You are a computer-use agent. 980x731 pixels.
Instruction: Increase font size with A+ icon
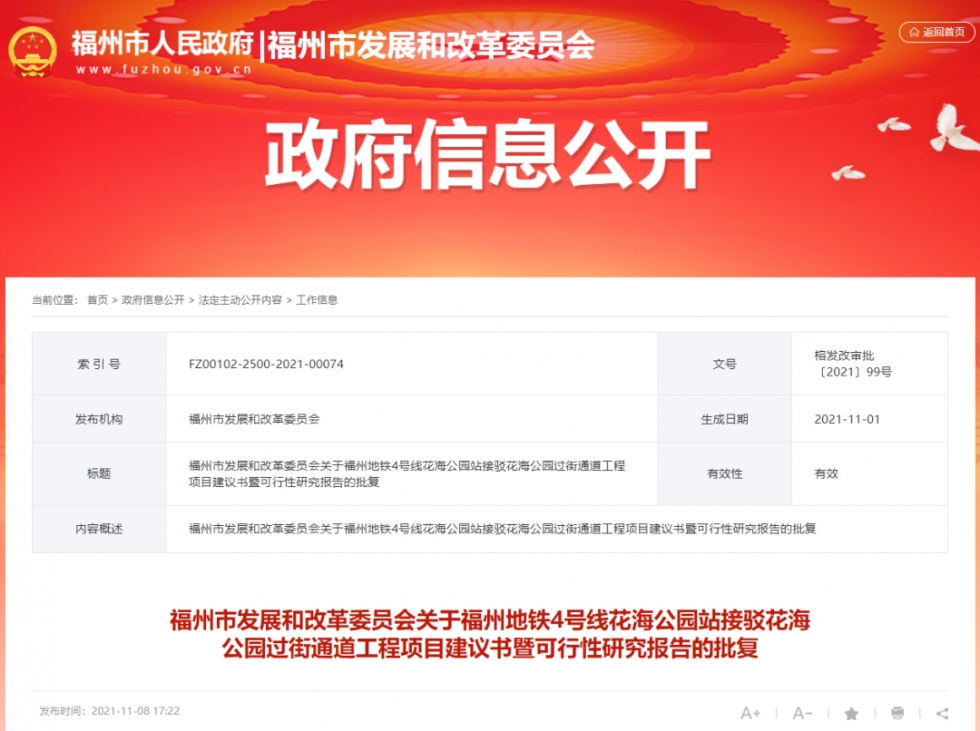coord(750,713)
